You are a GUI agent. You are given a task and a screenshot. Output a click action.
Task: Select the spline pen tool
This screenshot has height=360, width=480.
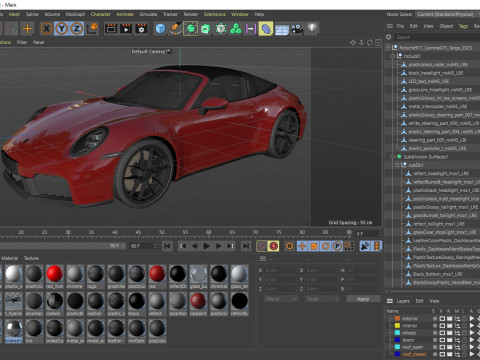coord(175,29)
